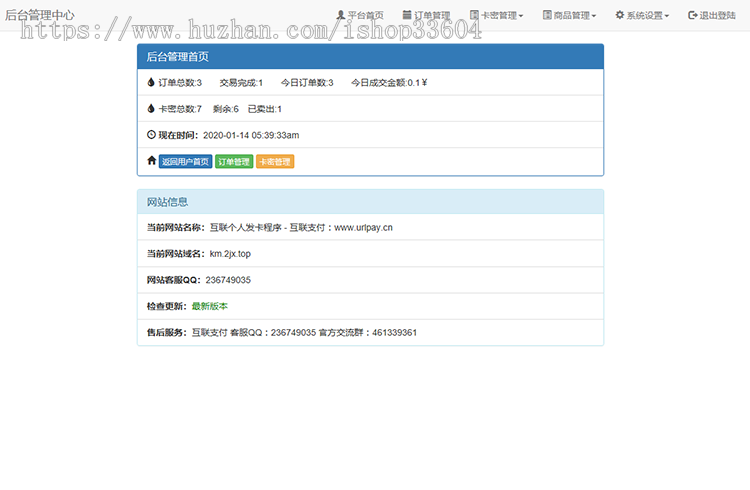This screenshot has width=750, height=490.
Task: Click the droplet icon beside 订单总数
Action: click(x=151, y=83)
